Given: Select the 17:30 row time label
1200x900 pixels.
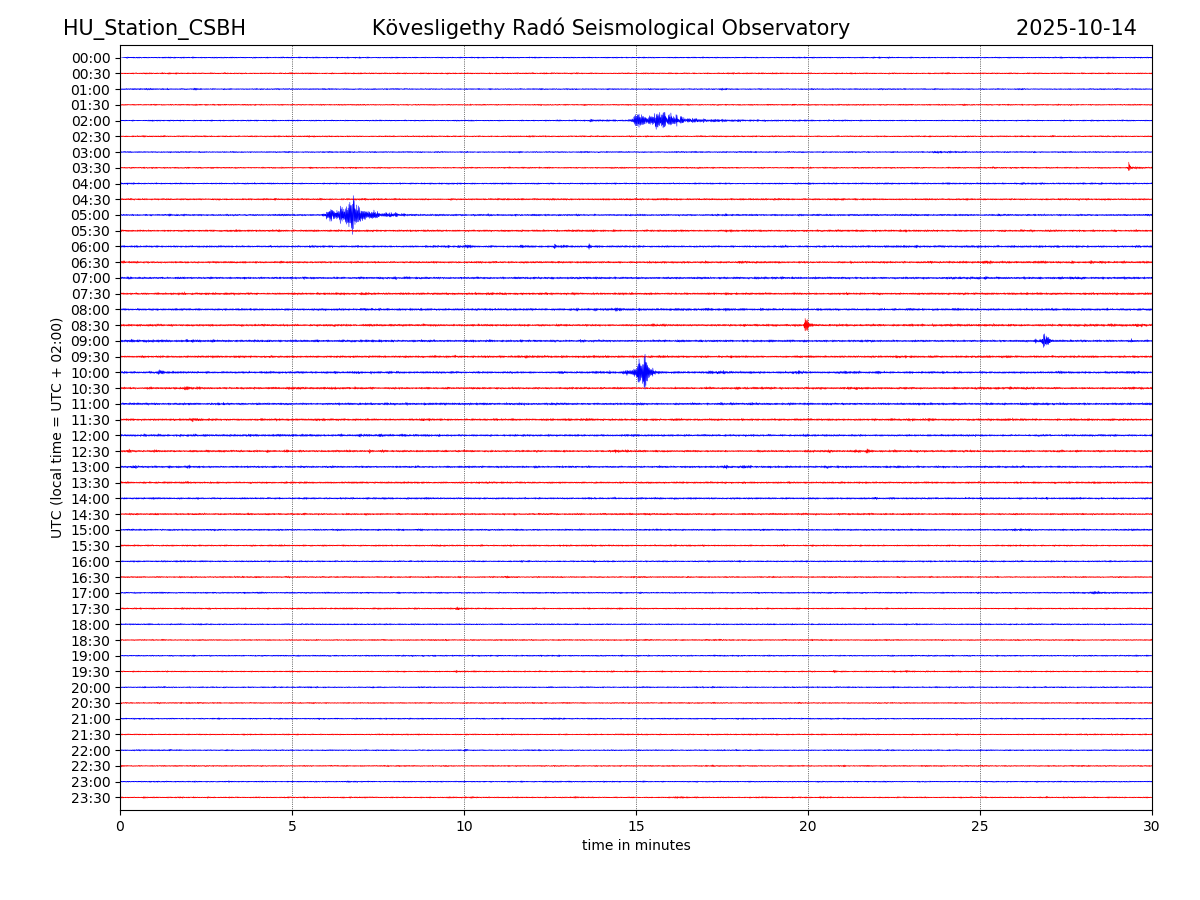Looking at the screenshot, I should (x=91, y=609).
